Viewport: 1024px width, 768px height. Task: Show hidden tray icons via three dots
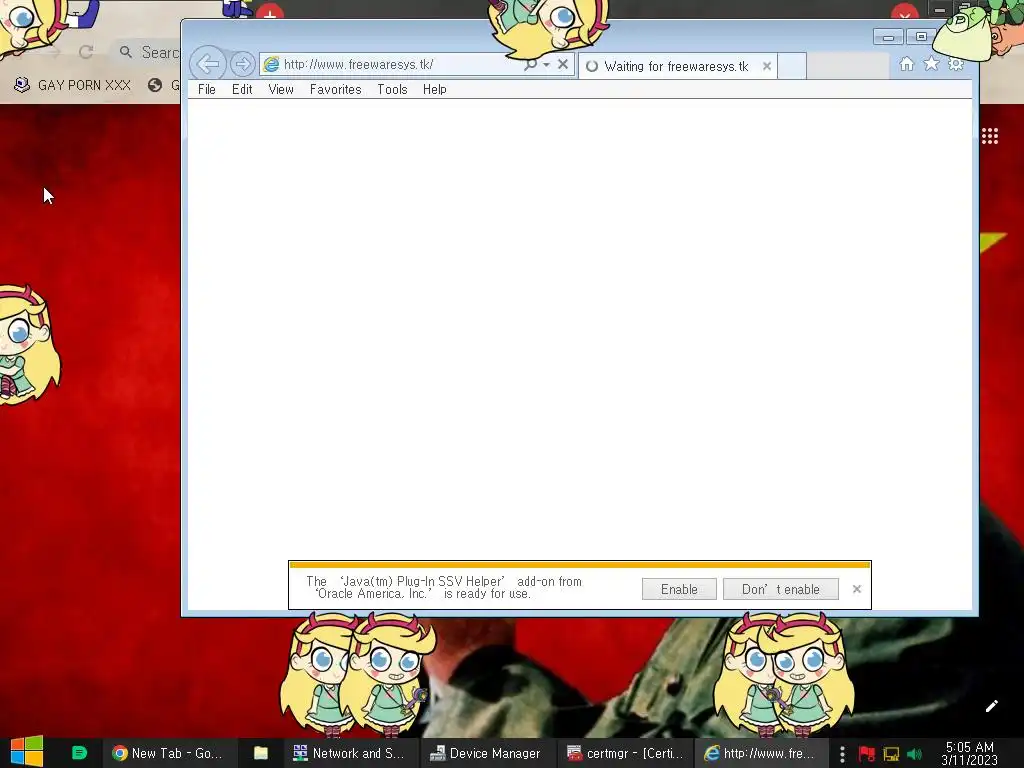tap(842, 754)
